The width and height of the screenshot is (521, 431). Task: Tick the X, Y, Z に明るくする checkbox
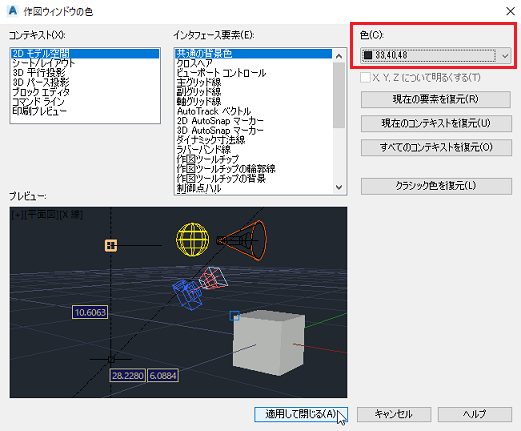pyautogui.click(x=365, y=78)
